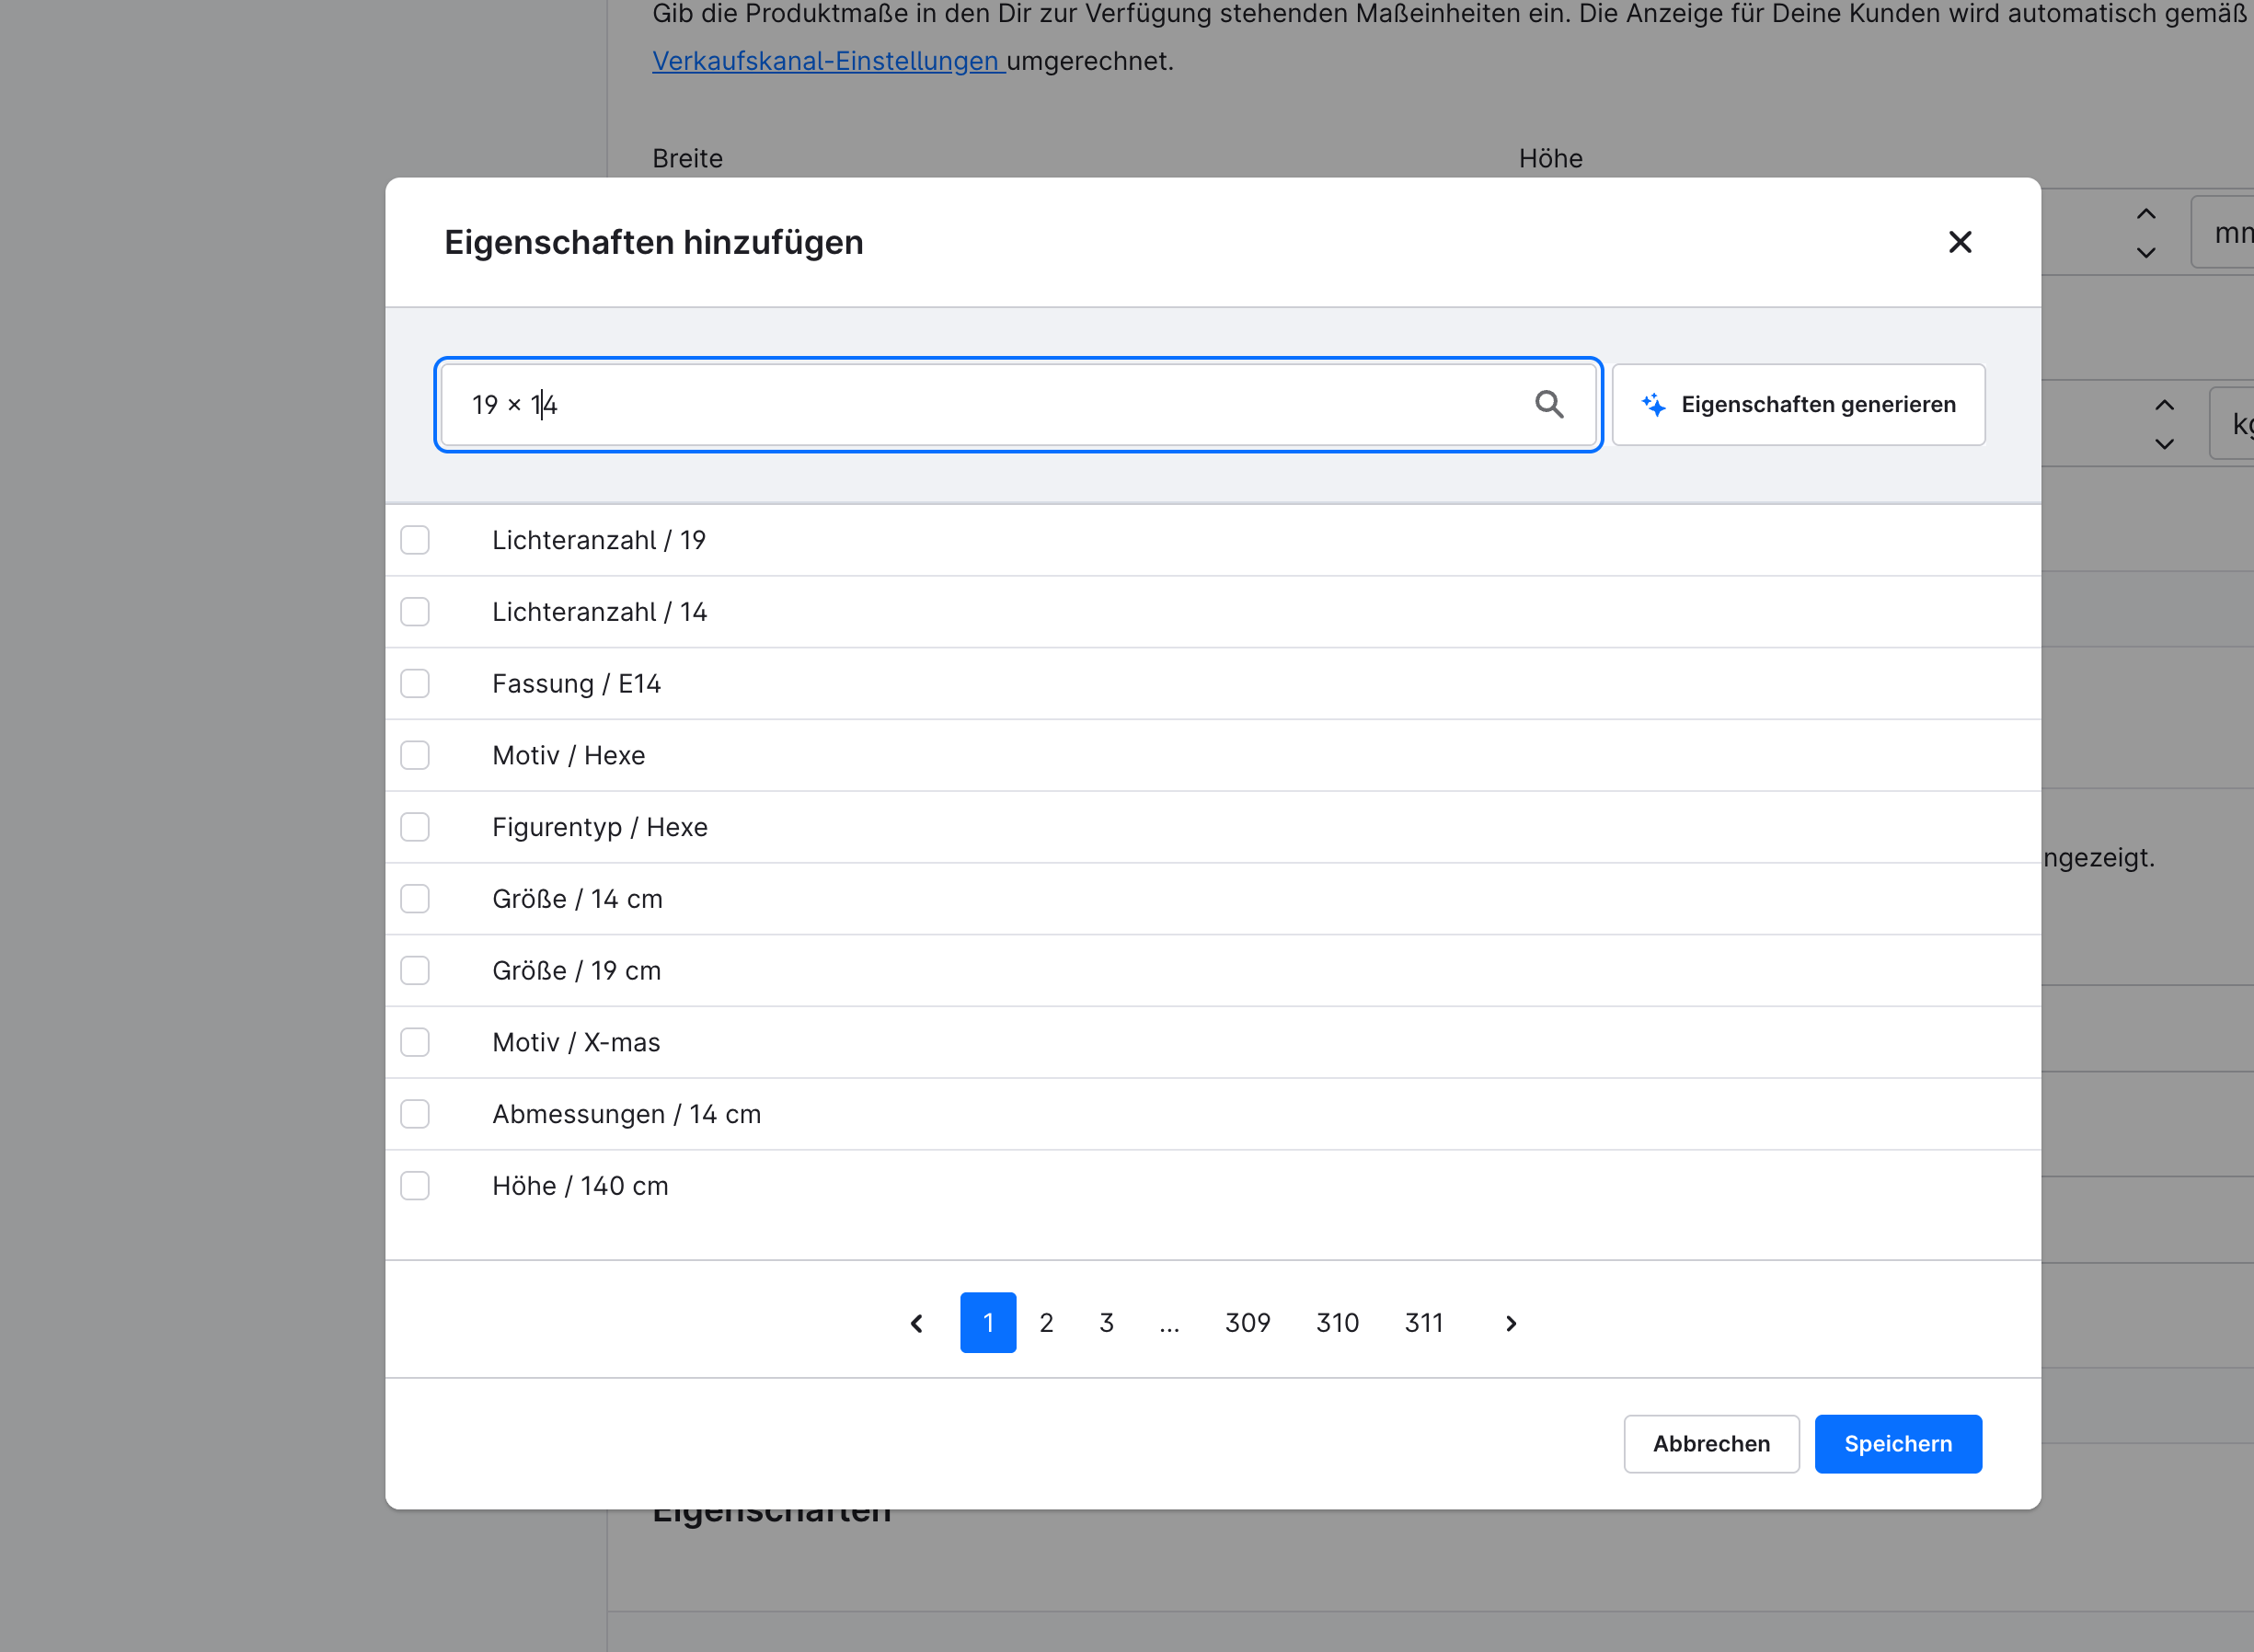Close the Eigenschaften hinzufügen dialog
The image size is (2254, 1652).
pyautogui.click(x=1959, y=242)
